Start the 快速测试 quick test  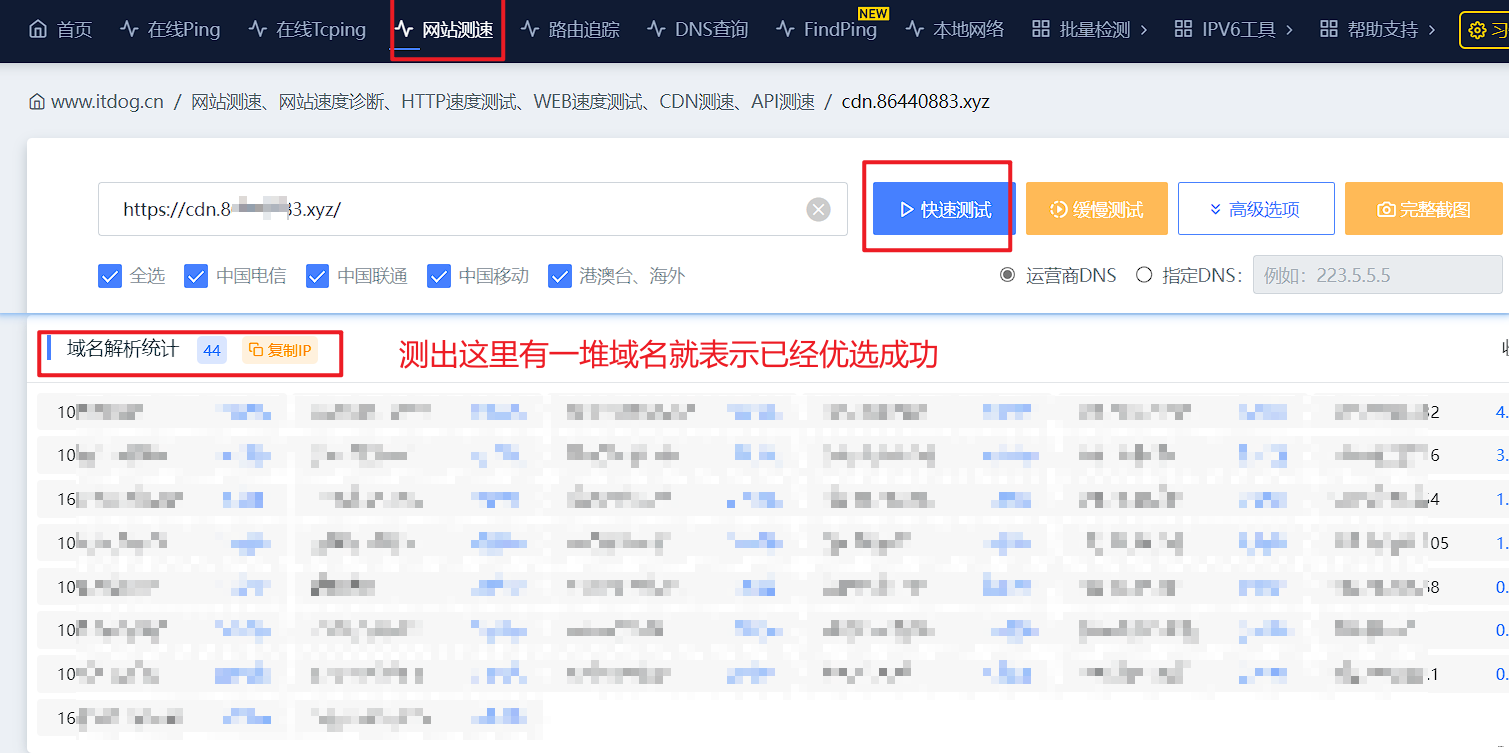[x=944, y=209]
